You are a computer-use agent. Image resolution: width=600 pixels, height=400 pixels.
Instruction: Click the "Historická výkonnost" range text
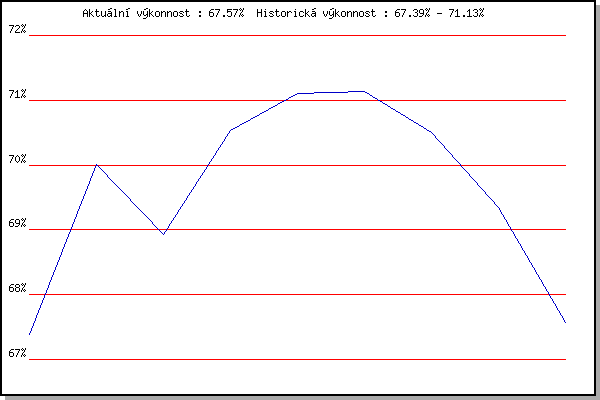[x=370, y=13]
